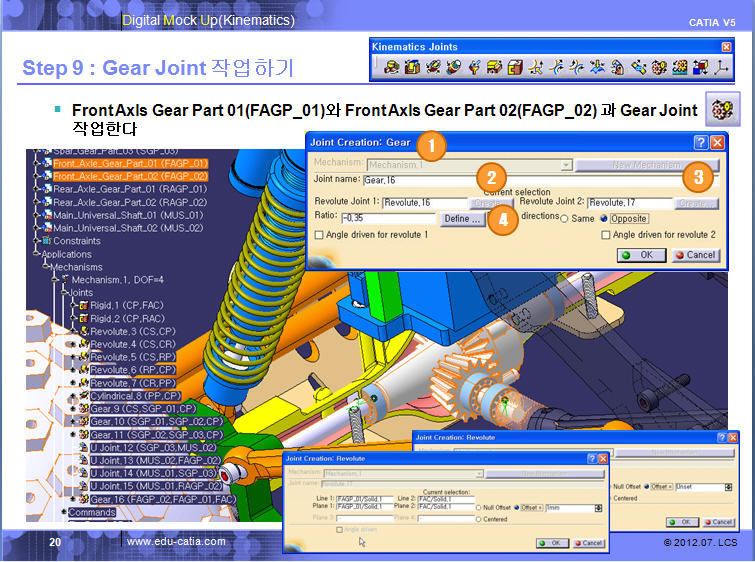Expand the Applications node in tree

[x=36, y=255]
